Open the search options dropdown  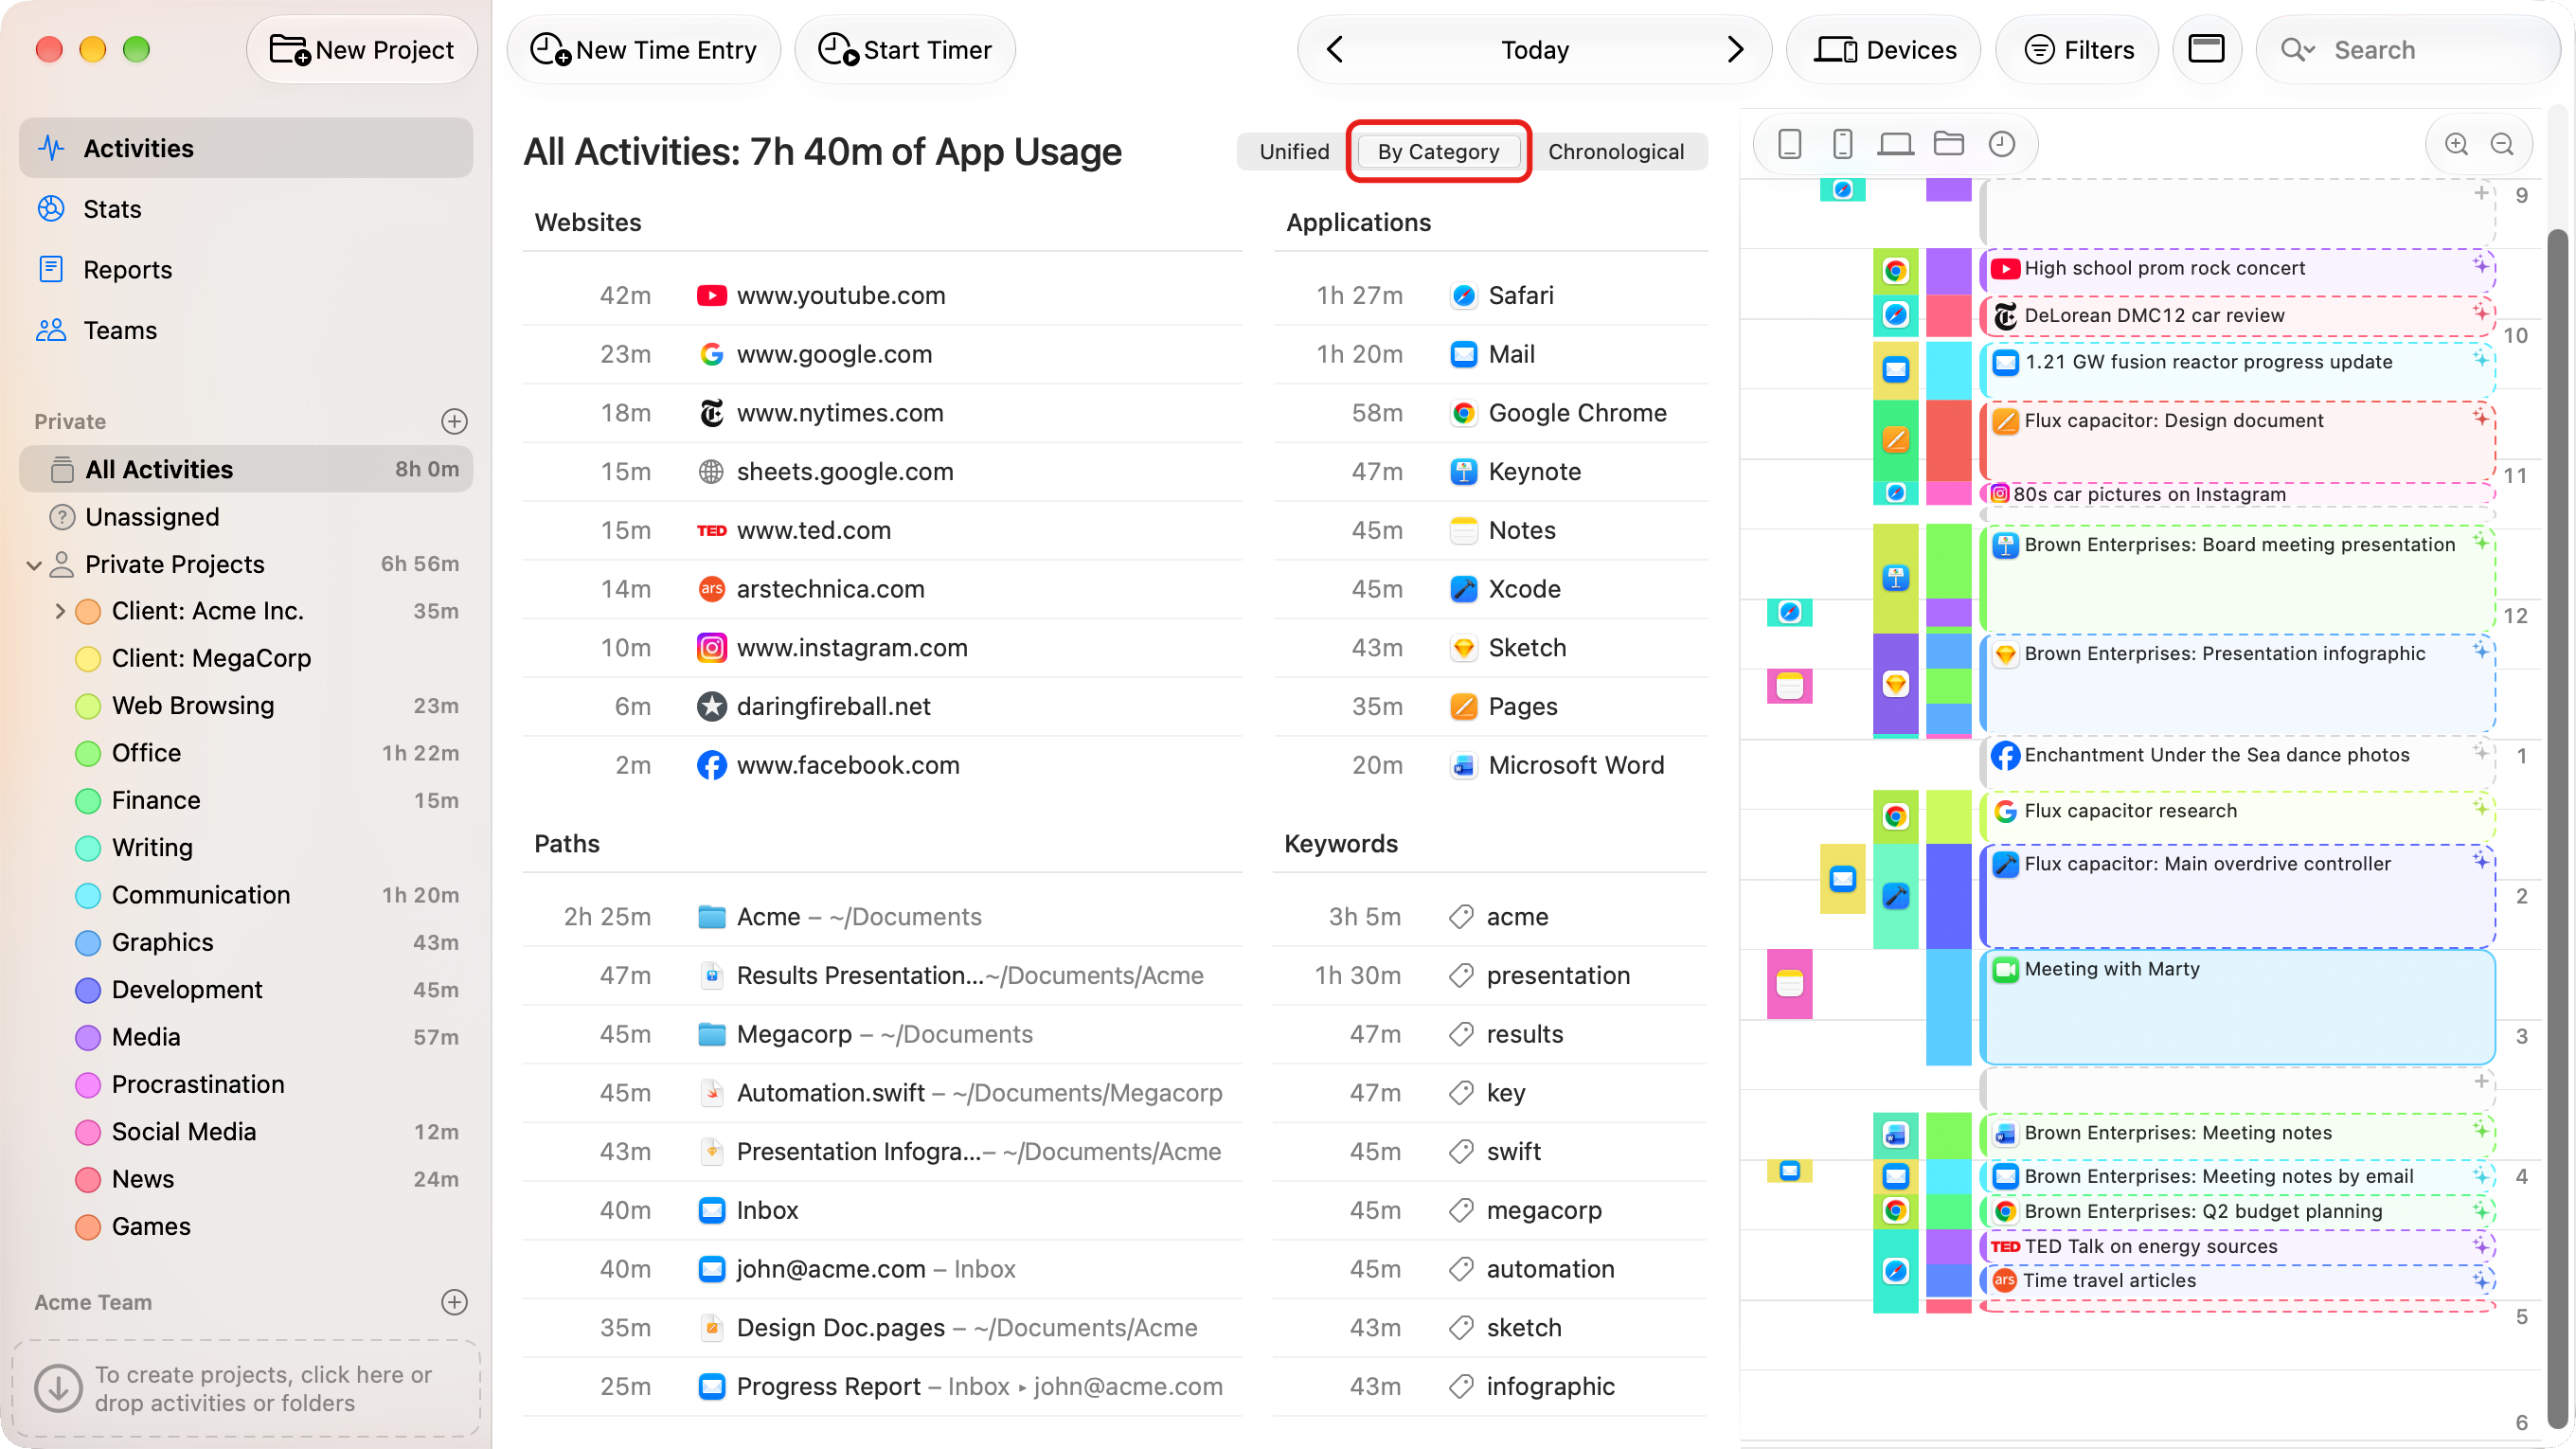pos(2299,49)
